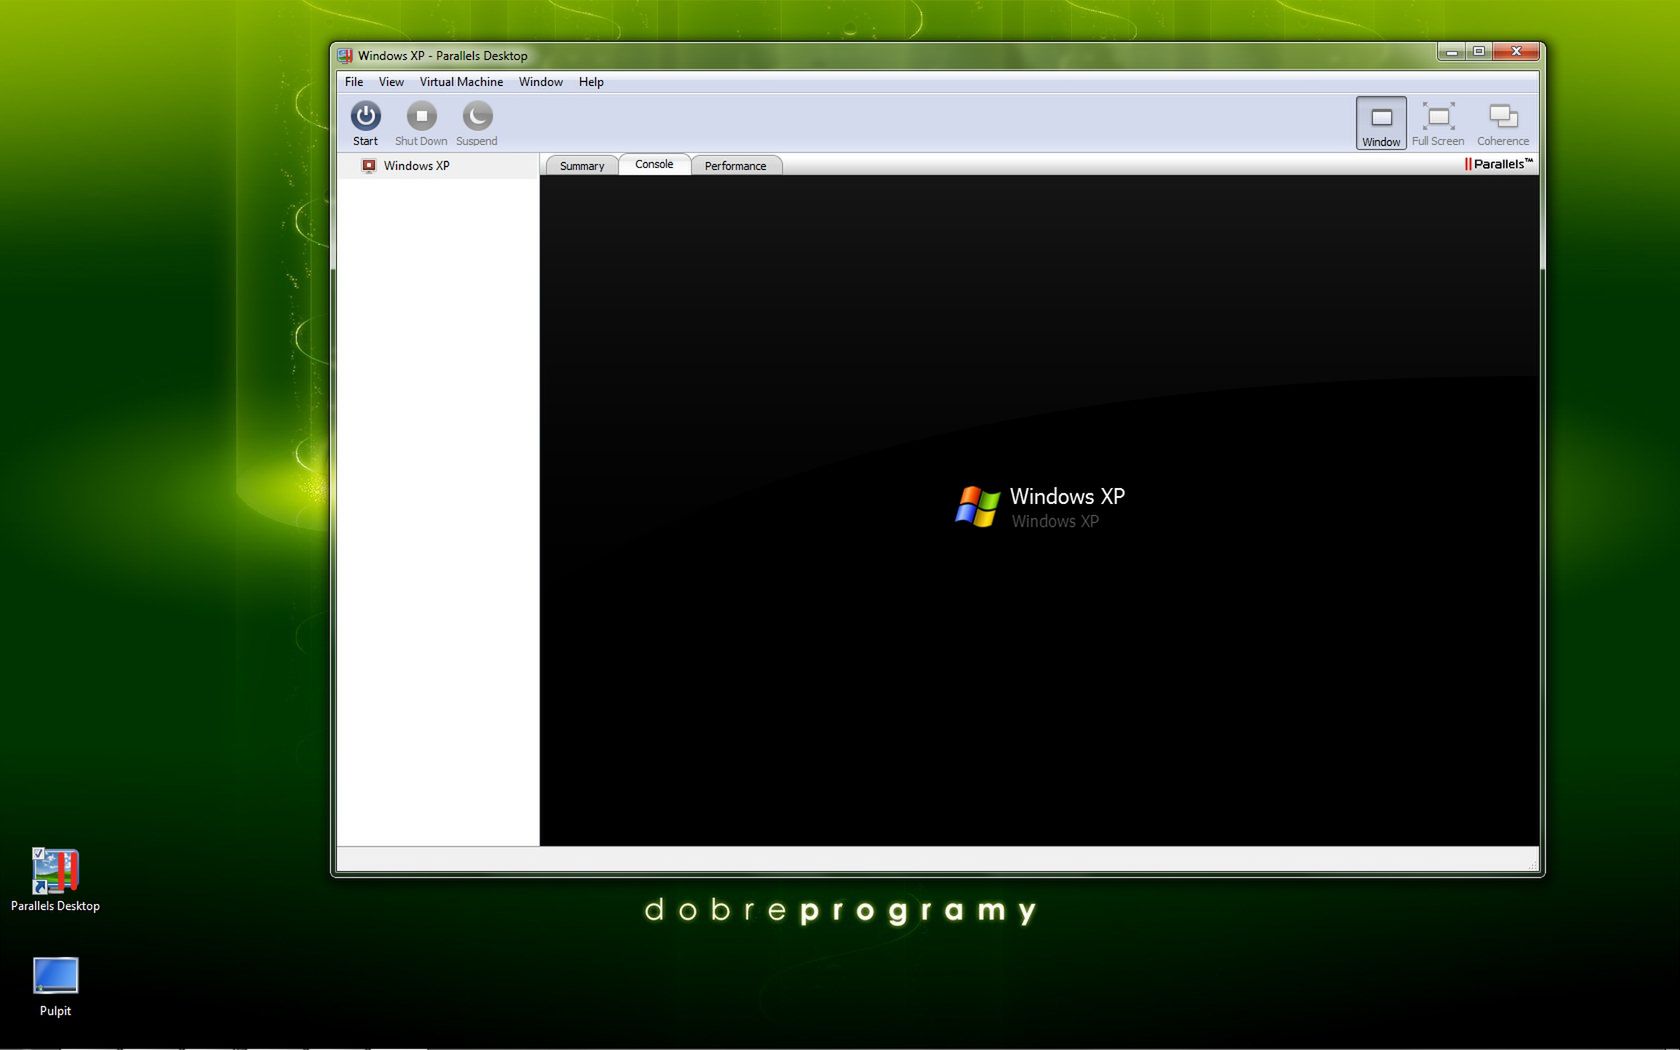Screen dimensions: 1680x1050
Task: Click the window resize grip corner
Action: [x=1532, y=864]
